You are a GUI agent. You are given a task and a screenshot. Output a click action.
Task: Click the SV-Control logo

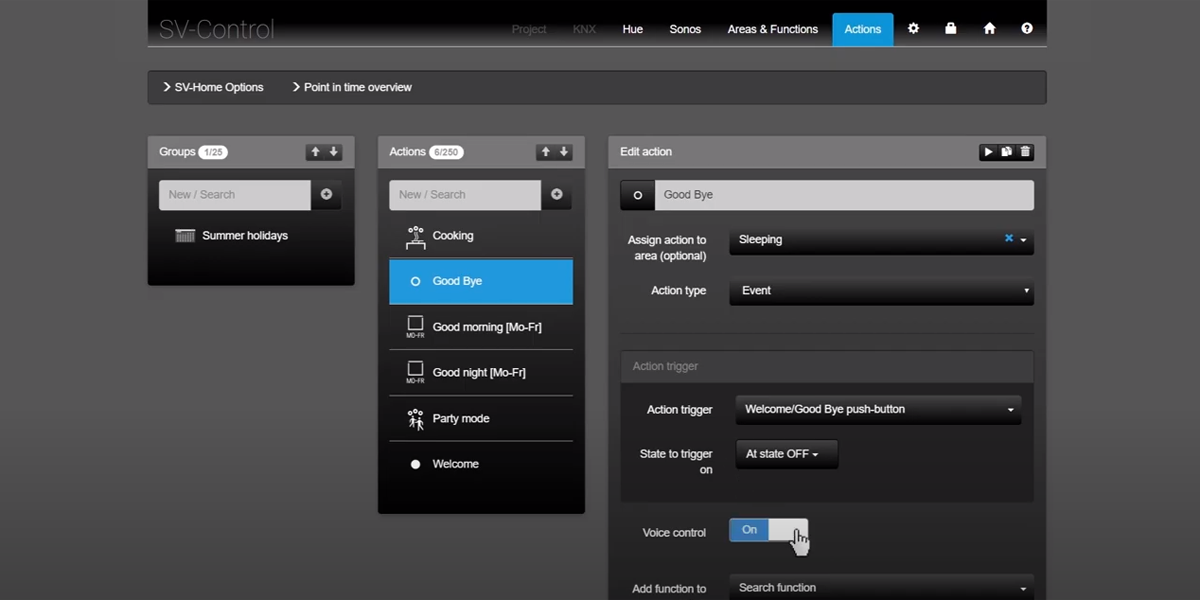(216, 29)
